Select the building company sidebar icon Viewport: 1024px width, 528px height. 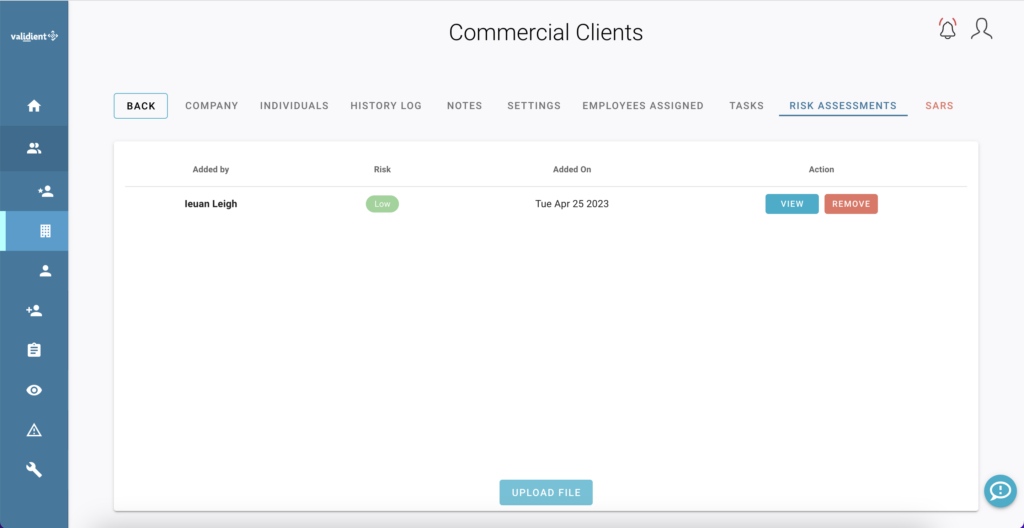[45, 231]
